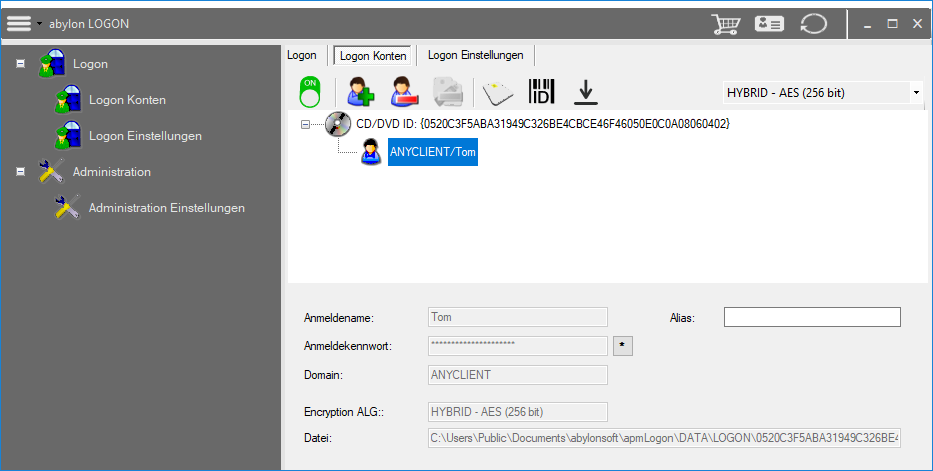
Task: Click the Anmeldename field containing Tom
Action: tap(518, 317)
